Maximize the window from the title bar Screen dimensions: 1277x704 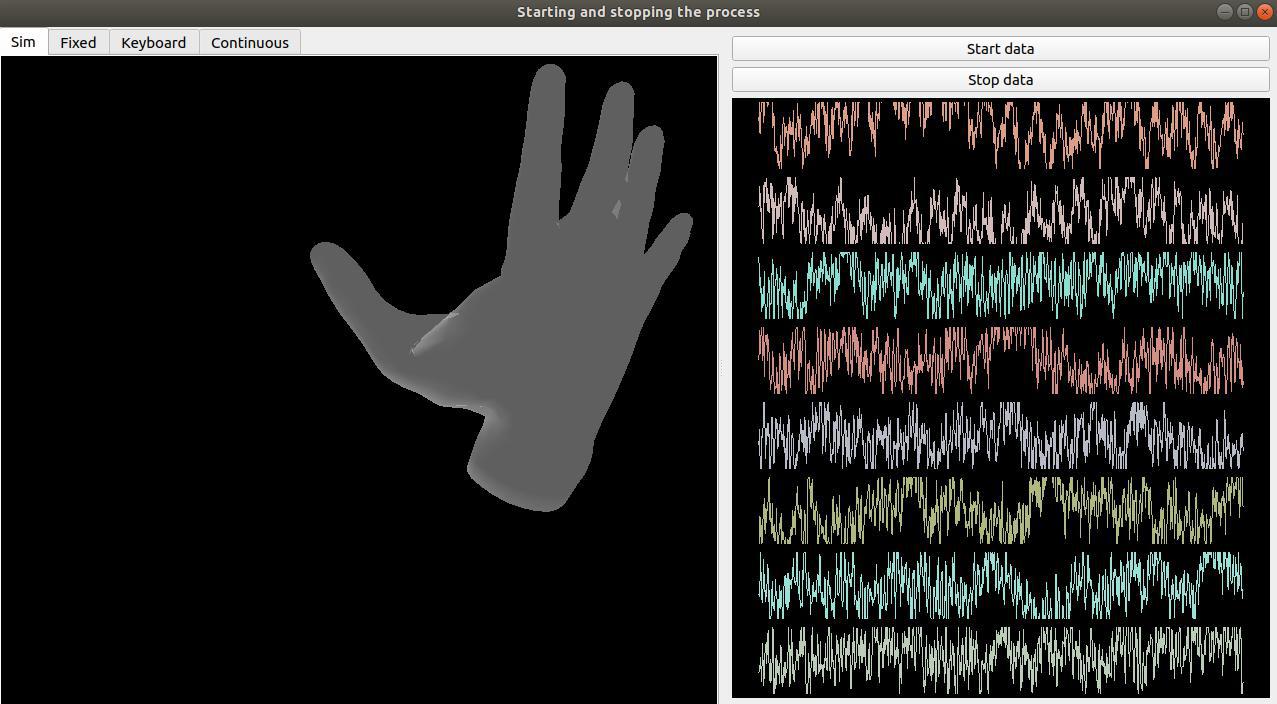(1245, 12)
